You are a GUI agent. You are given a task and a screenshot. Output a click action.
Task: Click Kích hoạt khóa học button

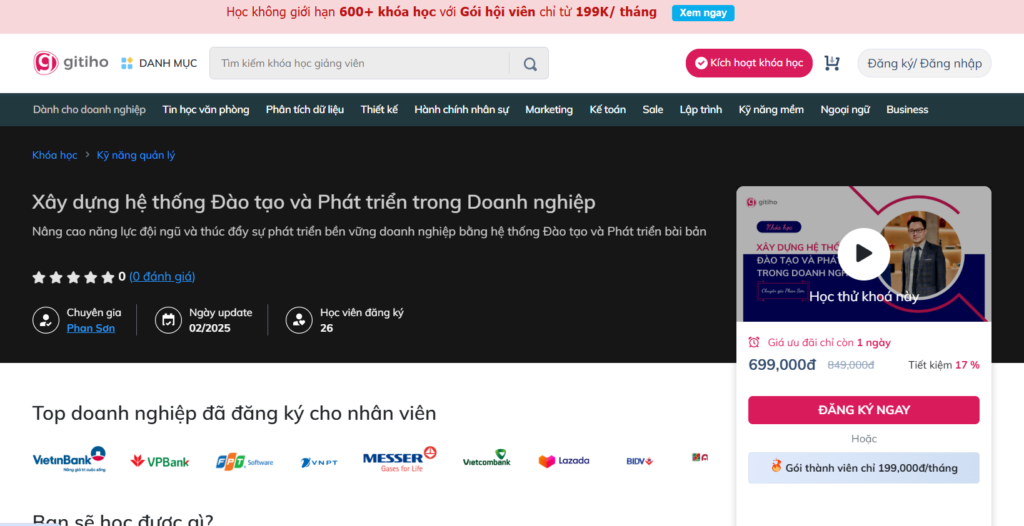point(749,63)
